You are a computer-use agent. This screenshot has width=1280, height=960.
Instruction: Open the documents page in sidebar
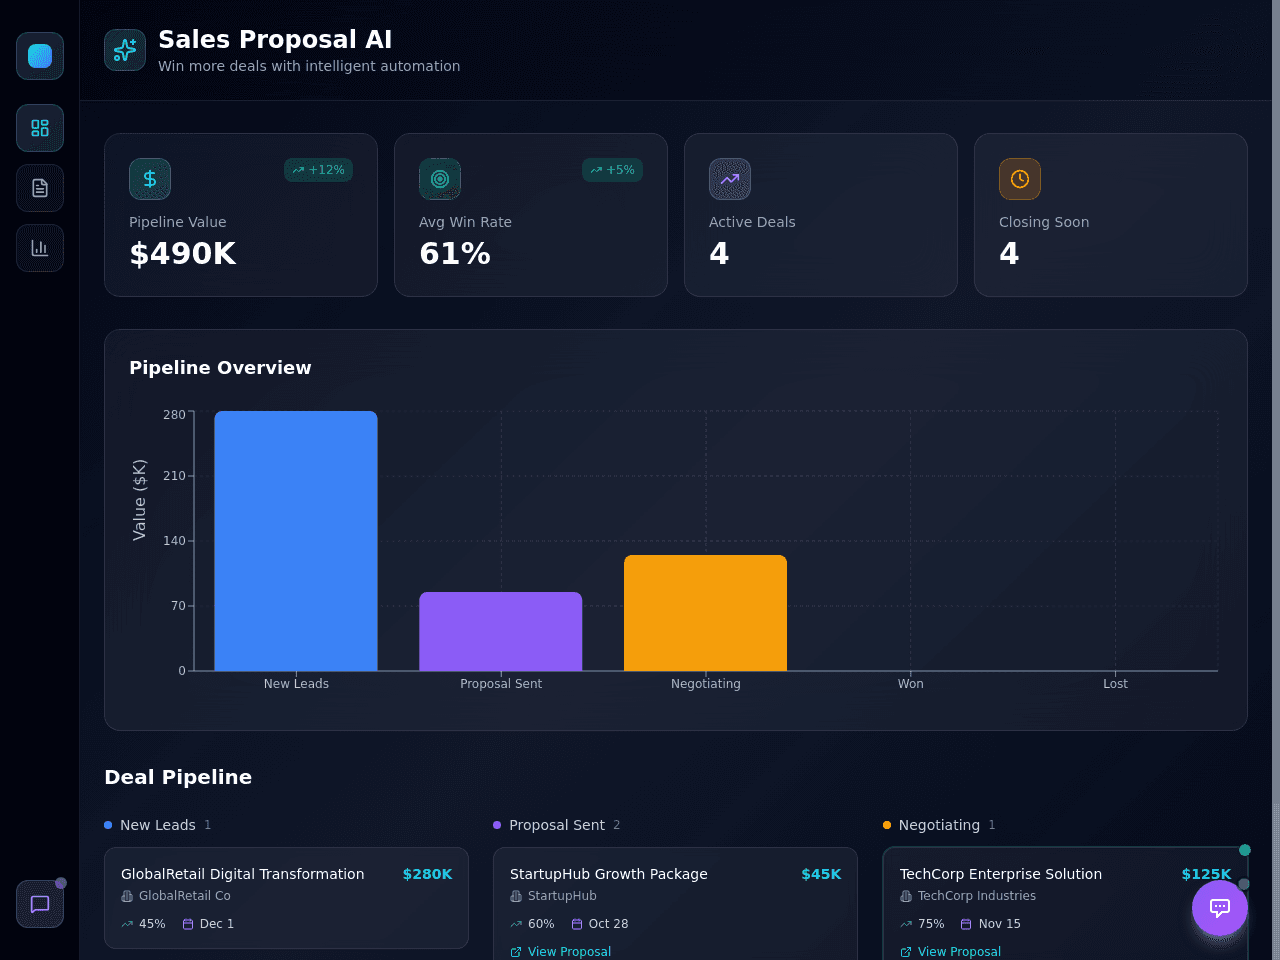[x=40, y=188]
